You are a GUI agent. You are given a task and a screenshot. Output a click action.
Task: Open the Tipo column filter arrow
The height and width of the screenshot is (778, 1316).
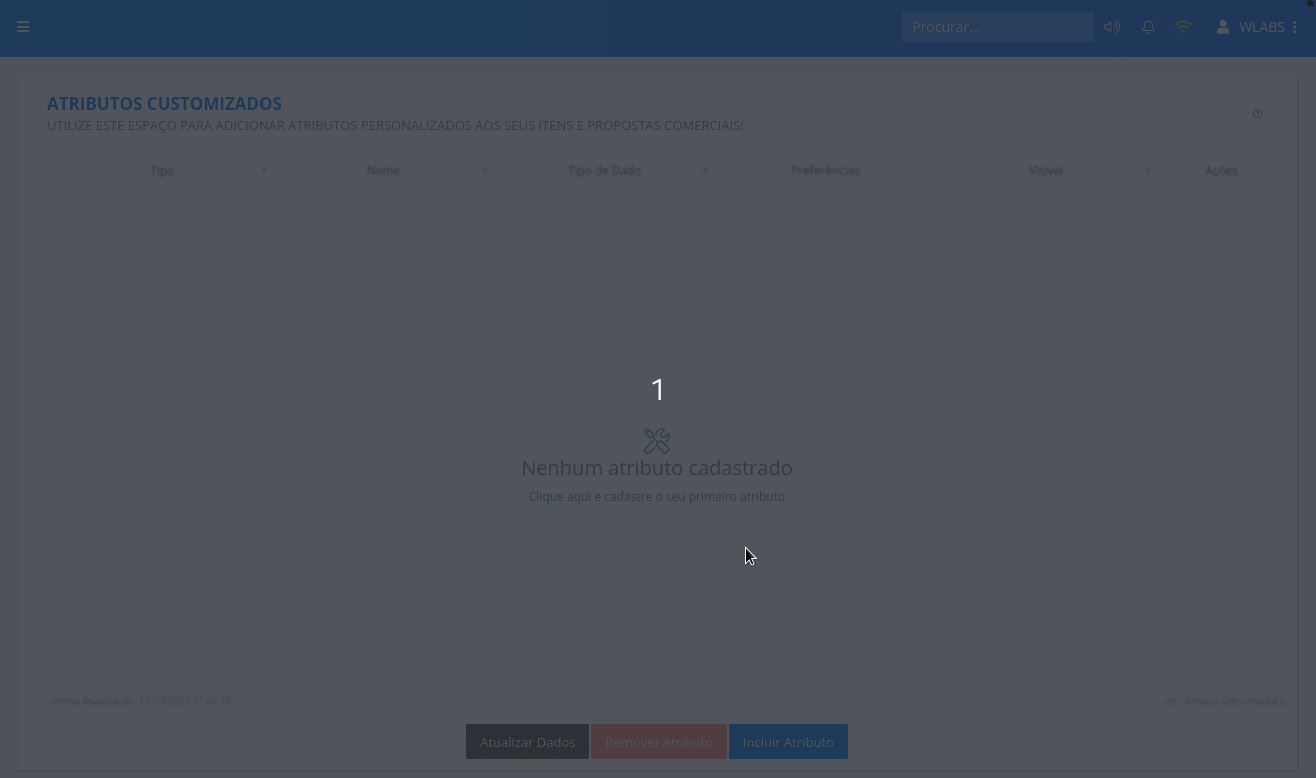coord(264,171)
